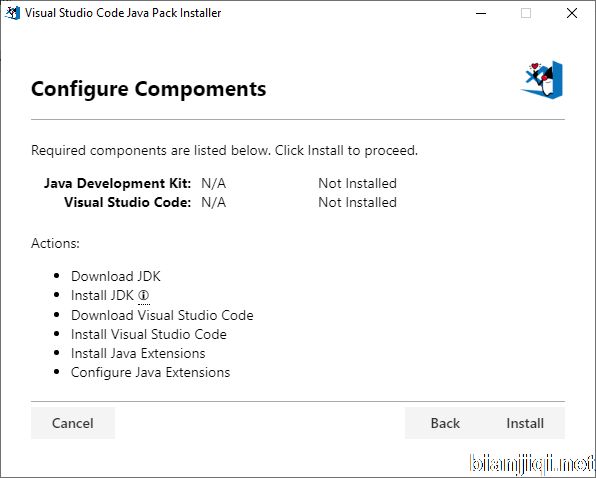
Task: Select the Download Visual Studio Code action
Action: [162, 315]
